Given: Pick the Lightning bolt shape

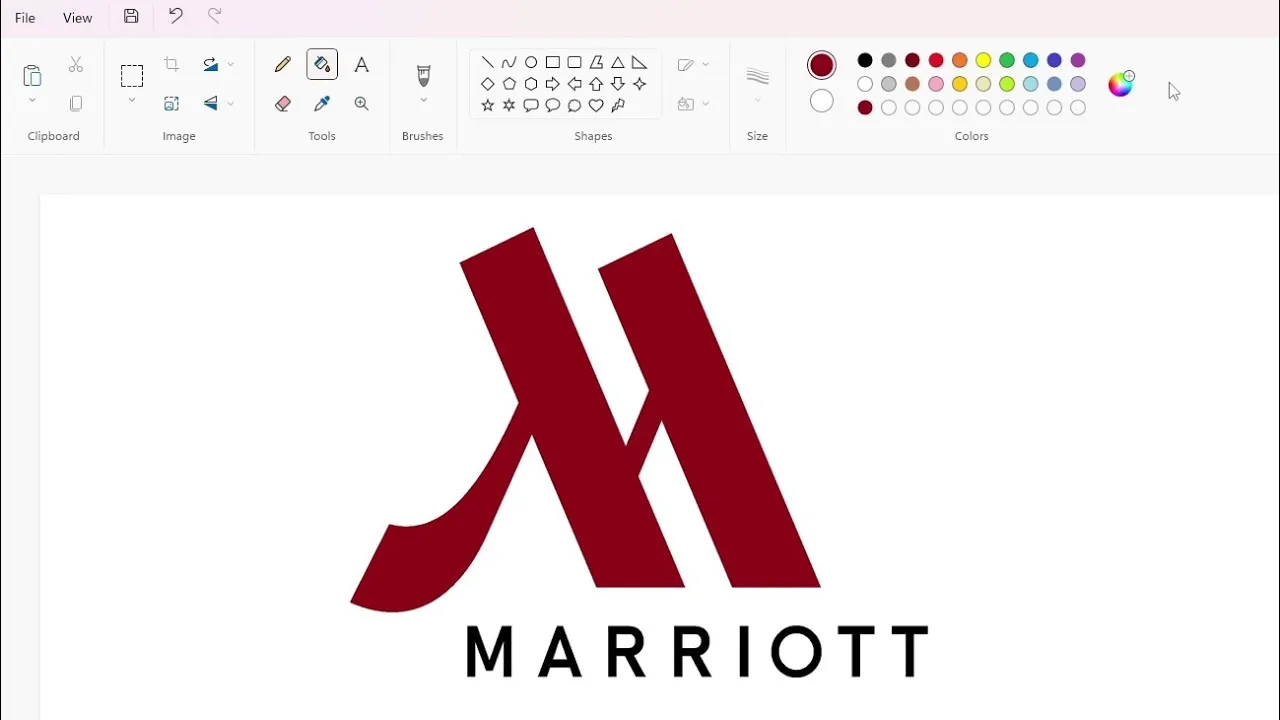Looking at the screenshot, I should tap(618, 105).
